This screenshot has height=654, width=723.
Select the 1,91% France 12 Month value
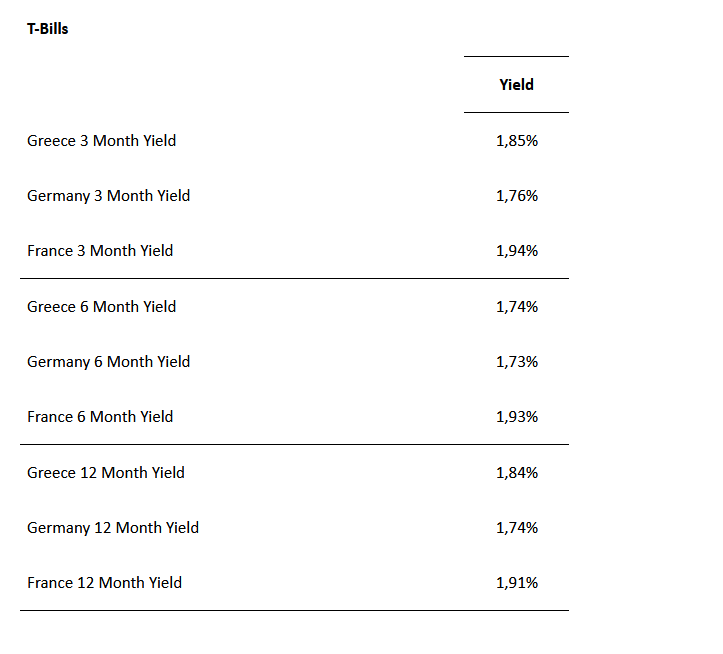[x=516, y=583]
